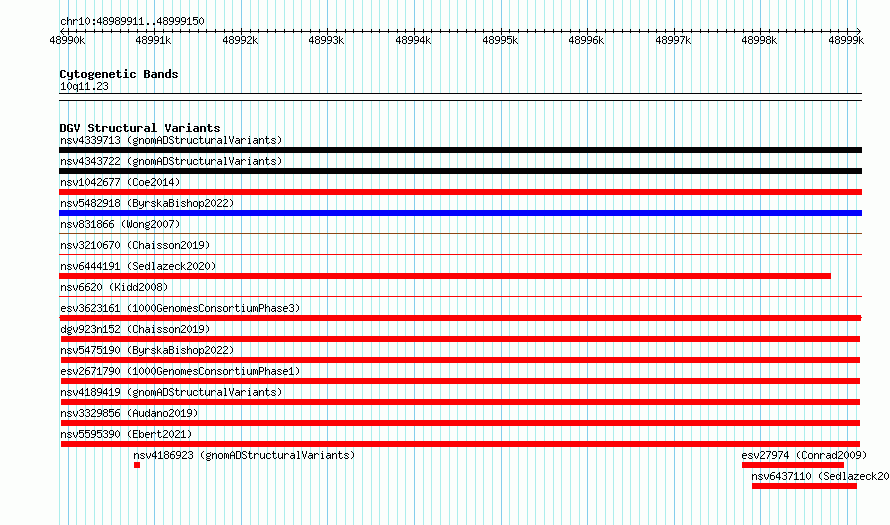Open variant nsv831866 (Wong2007) label
Image resolution: width=890 pixels, height=525 pixels.
(120, 224)
